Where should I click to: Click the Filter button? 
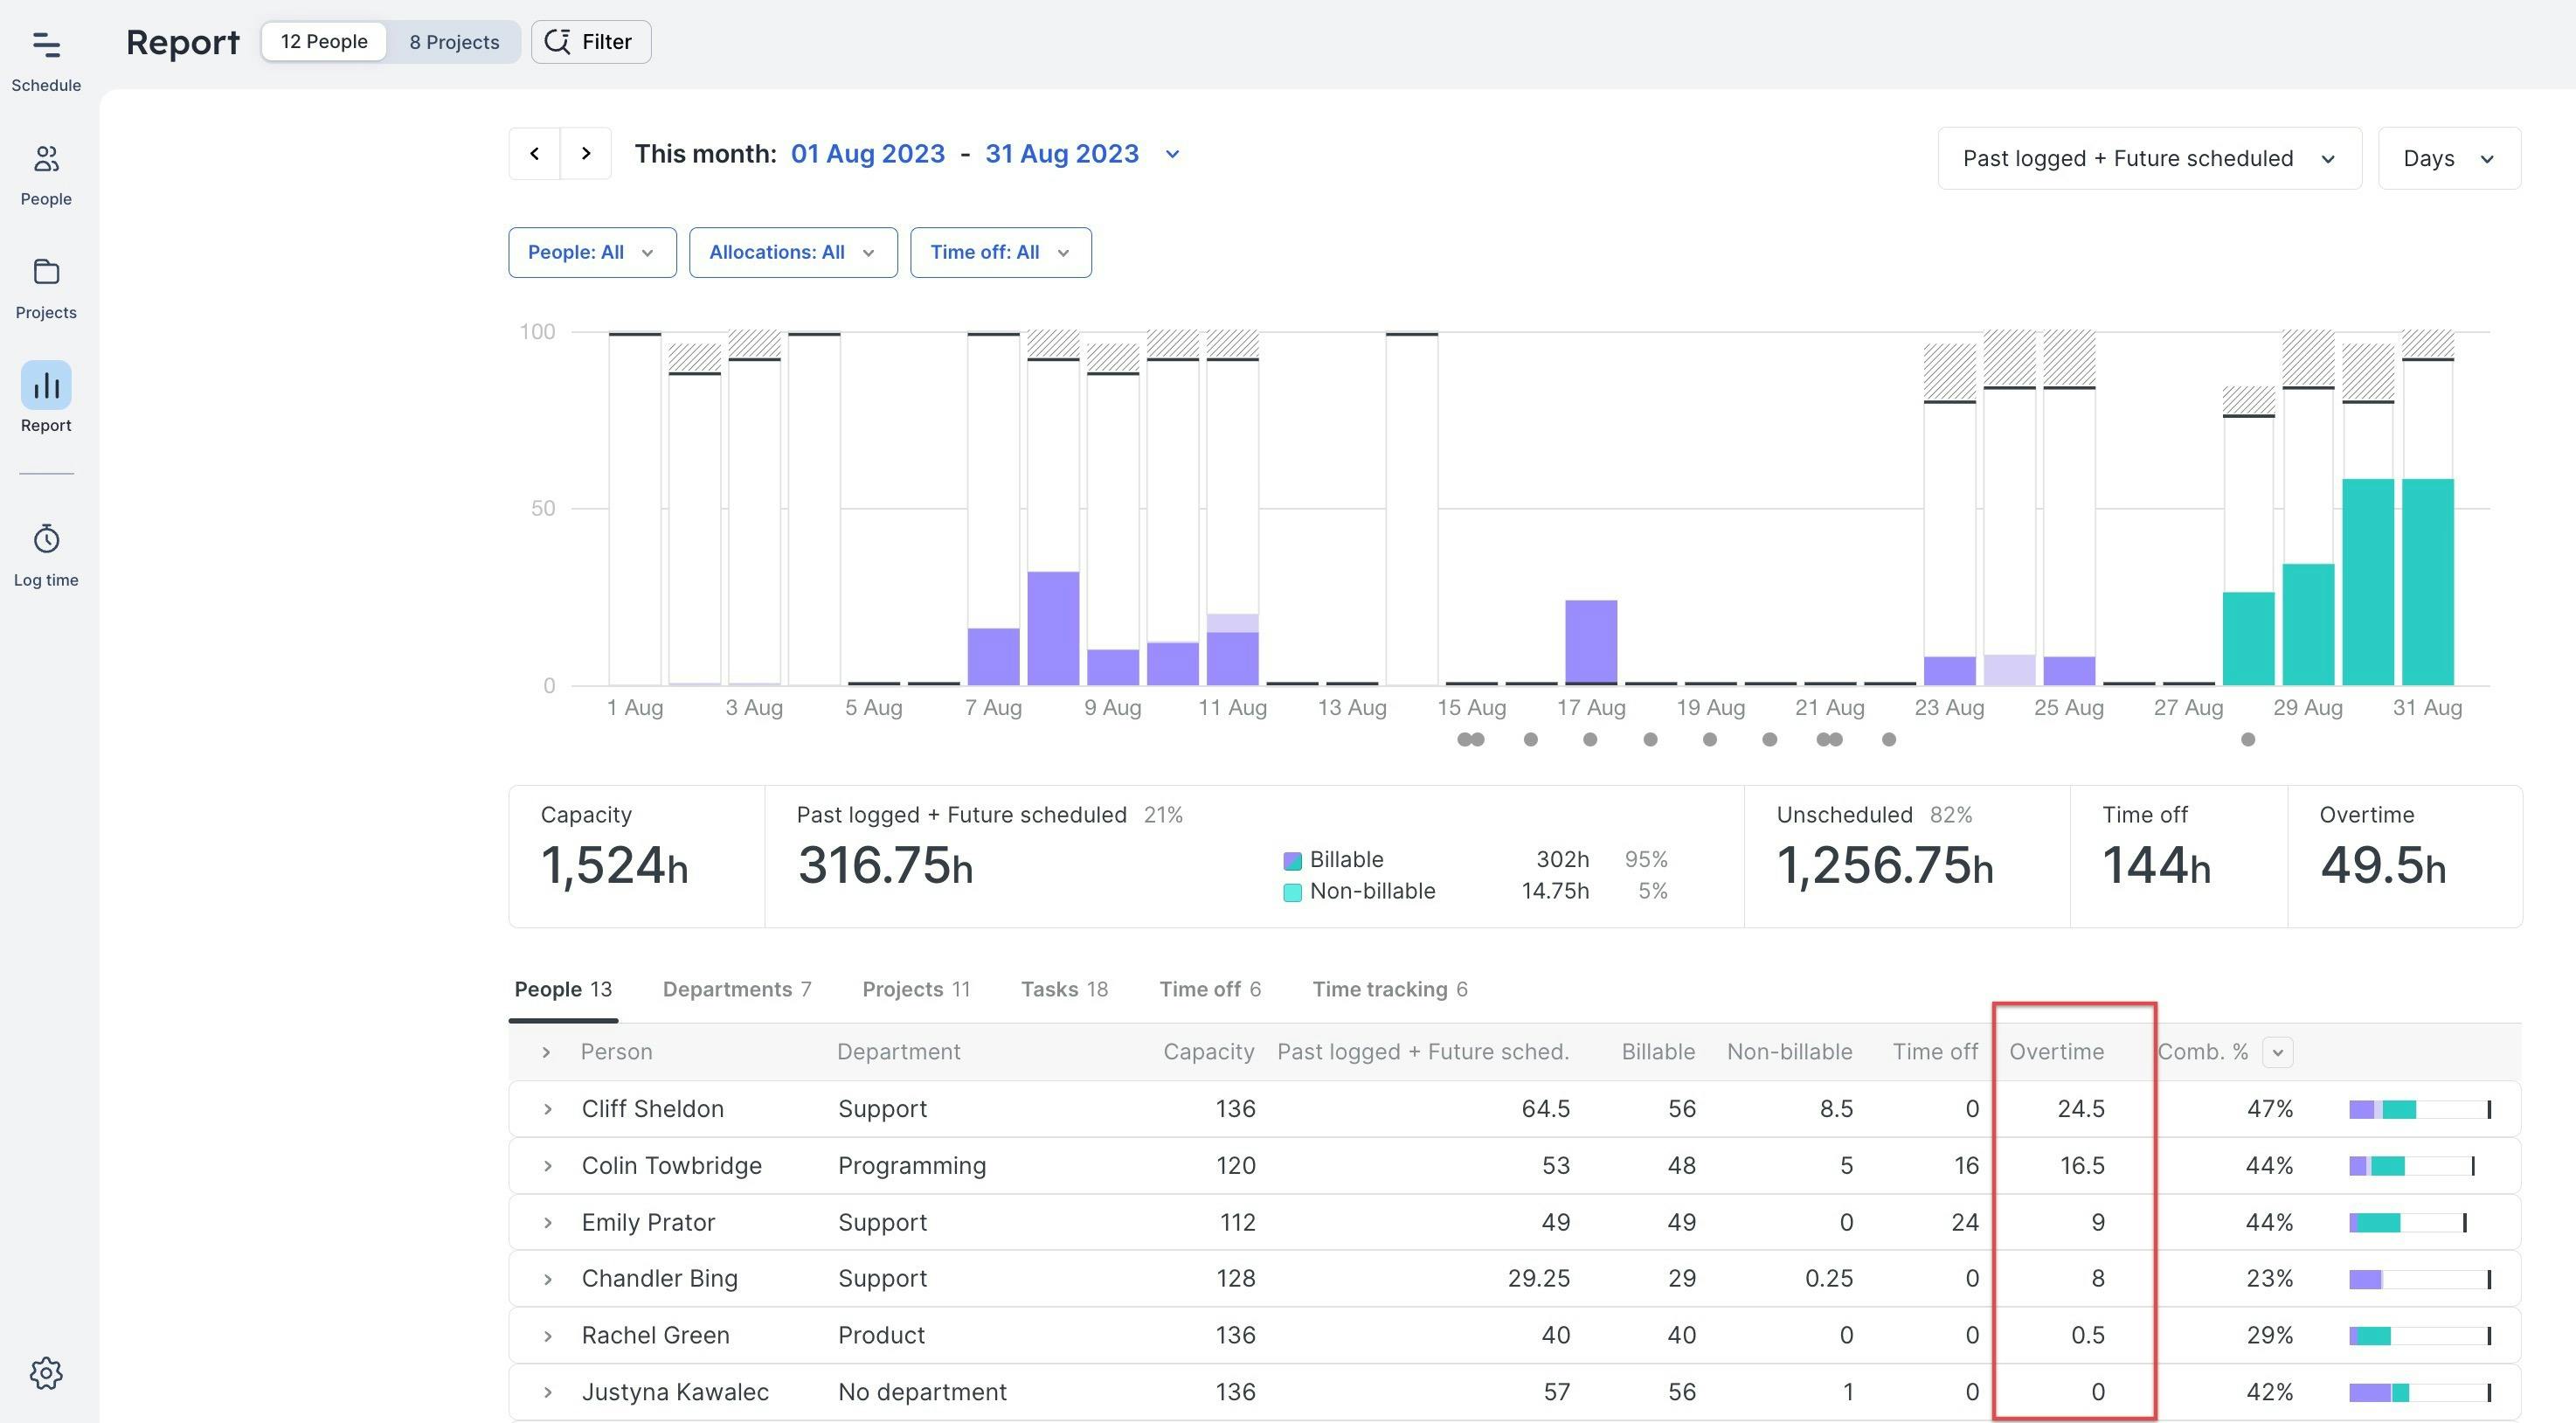click(590, 42)
